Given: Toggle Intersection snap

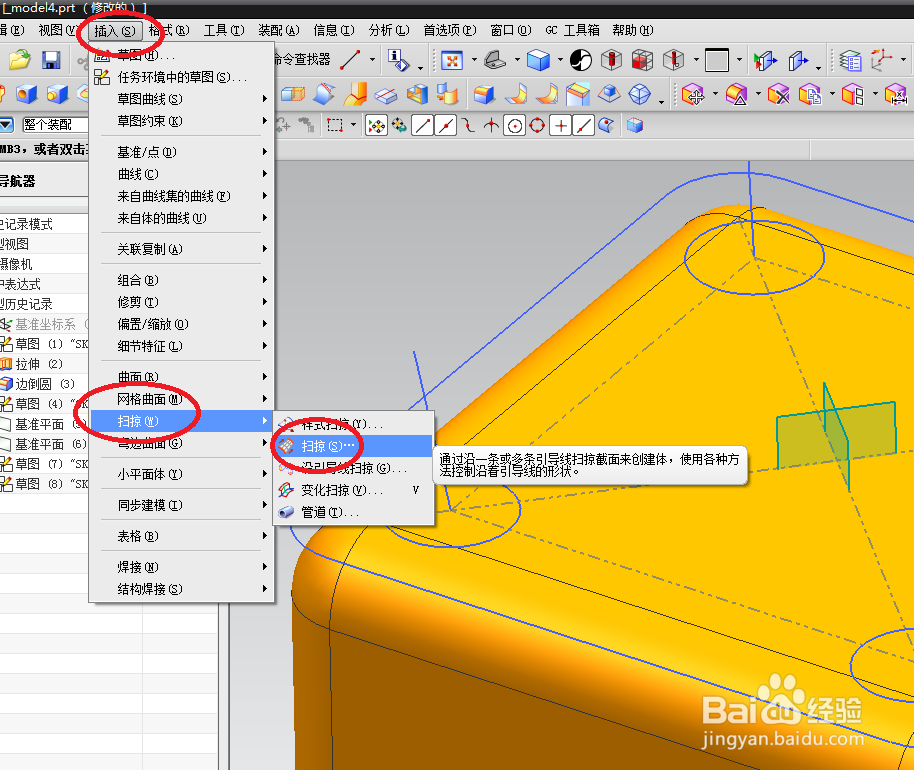Looking at the screenshot, I should [491, 125].
